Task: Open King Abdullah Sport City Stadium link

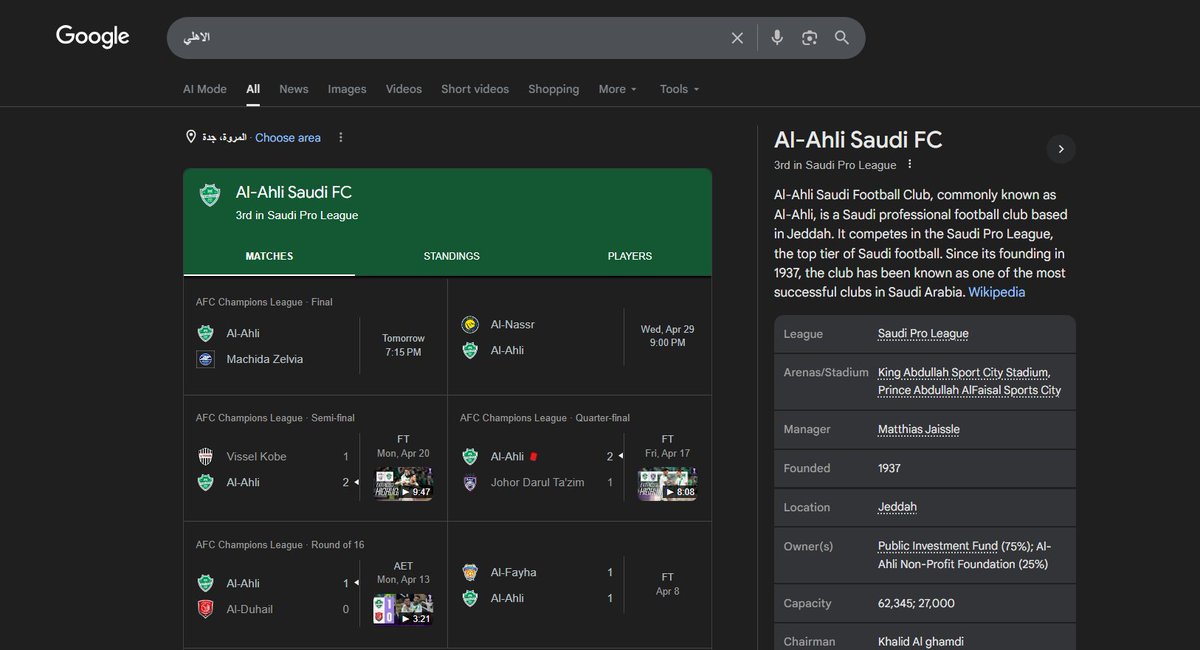Action: [x=964, y=372]
